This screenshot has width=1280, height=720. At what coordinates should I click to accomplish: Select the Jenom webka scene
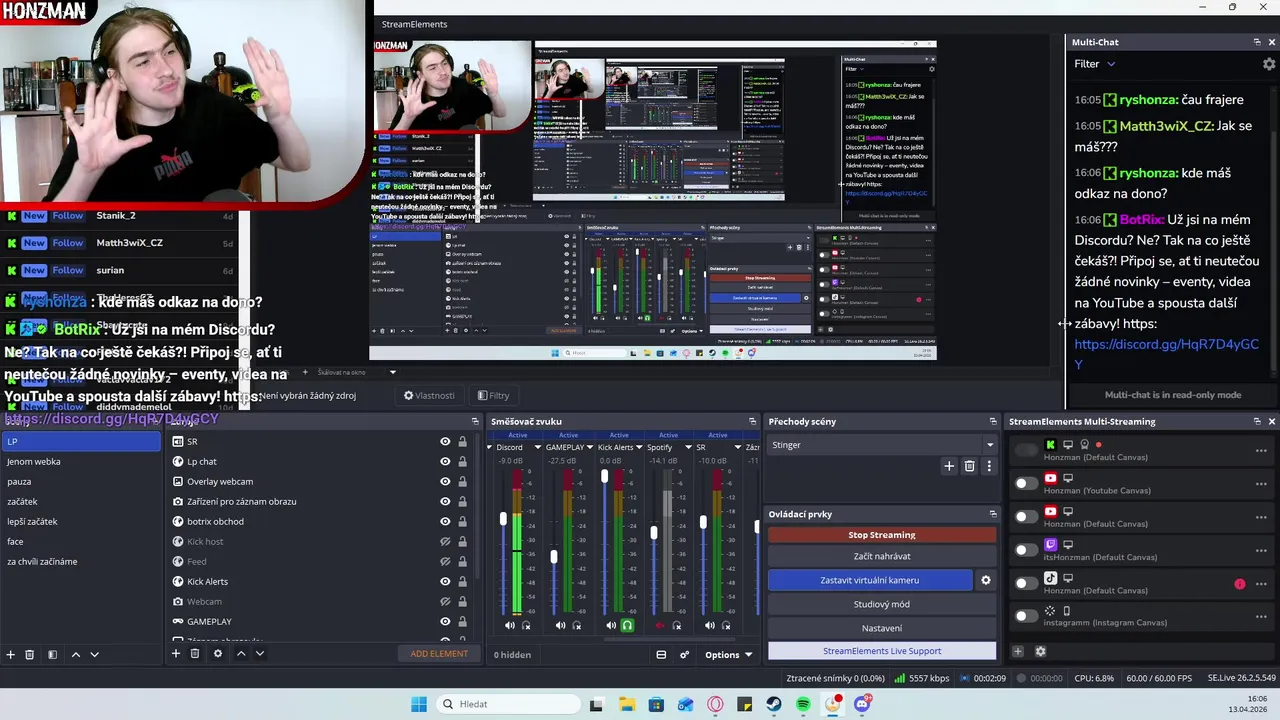pos(80,461)
